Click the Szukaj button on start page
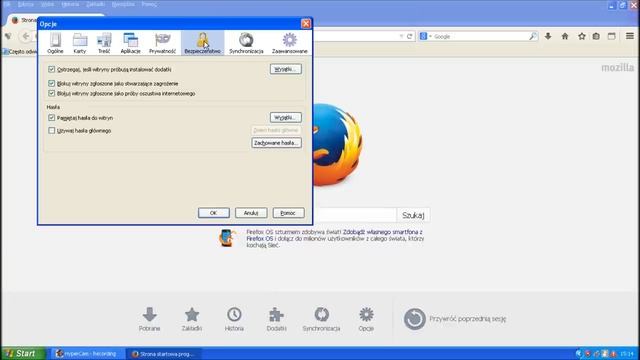This screenshot has width=640, height=360. pyautogui.click(x=413, y=215)
